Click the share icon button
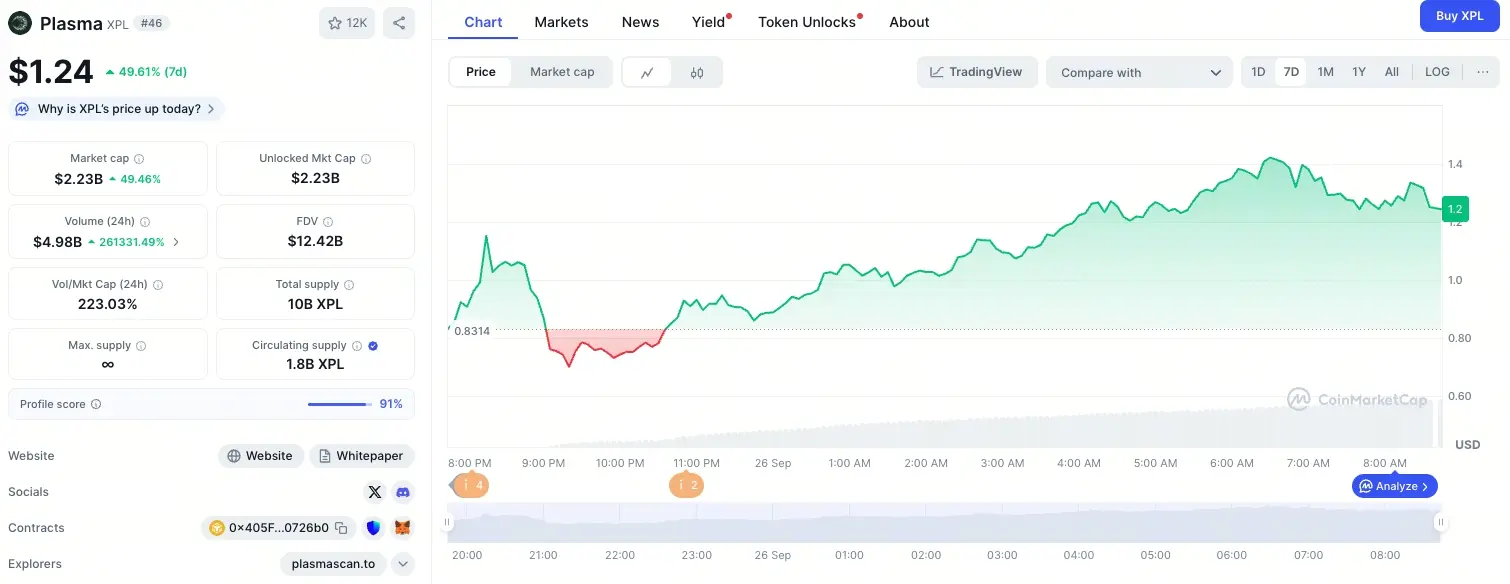The image size is (1510, 584). pyautogui.click(x=399, y=23)
